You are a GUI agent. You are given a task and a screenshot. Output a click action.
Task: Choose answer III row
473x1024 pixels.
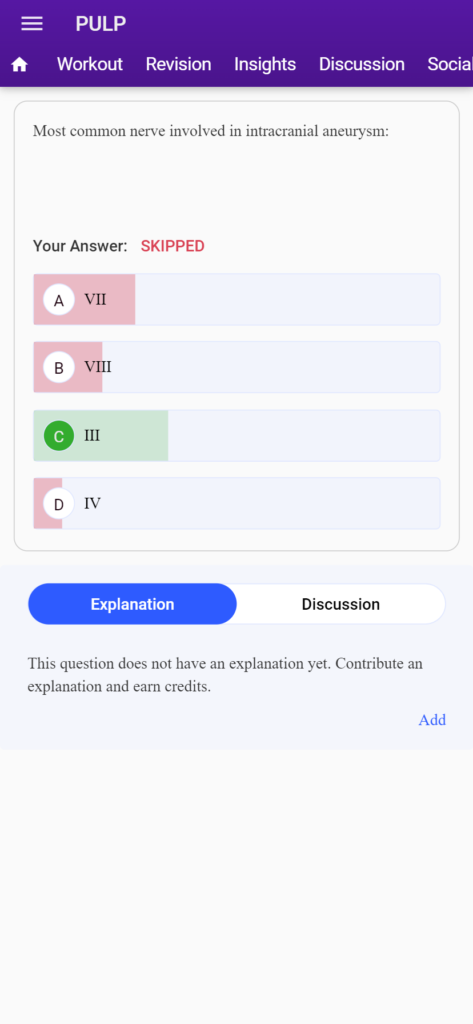coord(236,436)
